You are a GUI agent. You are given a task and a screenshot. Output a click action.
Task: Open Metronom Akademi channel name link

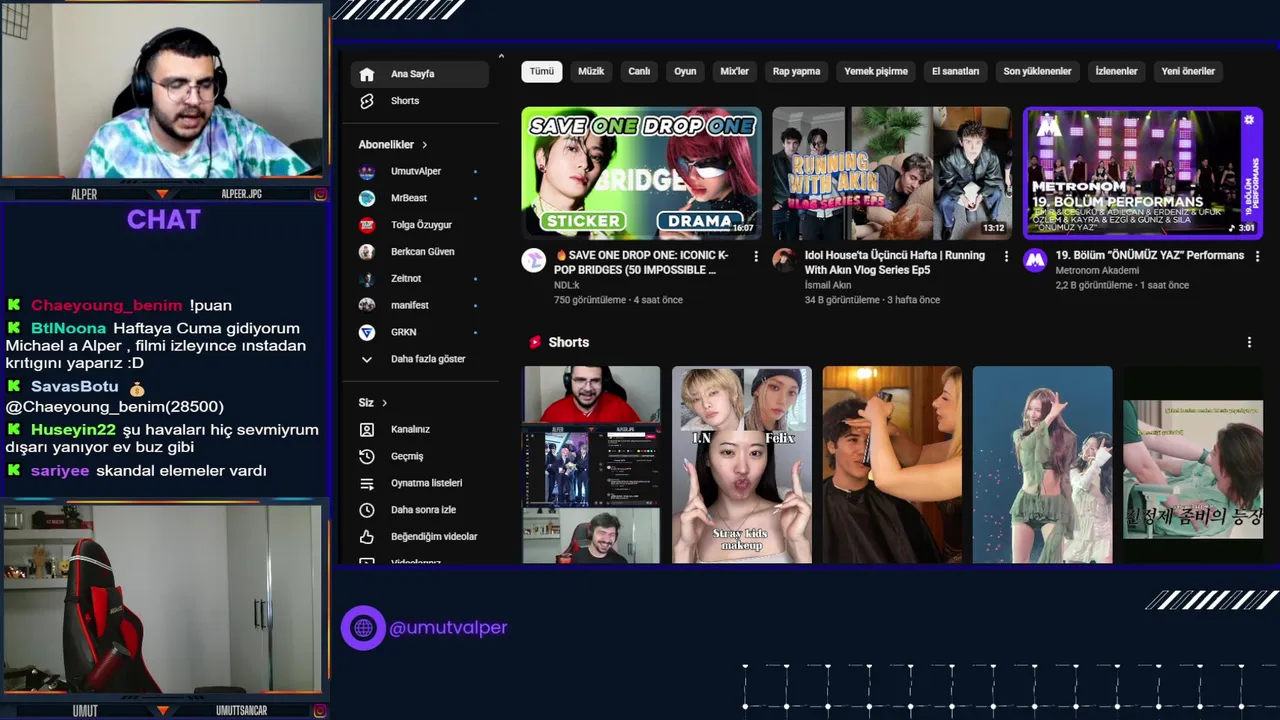coord(1097,271)
